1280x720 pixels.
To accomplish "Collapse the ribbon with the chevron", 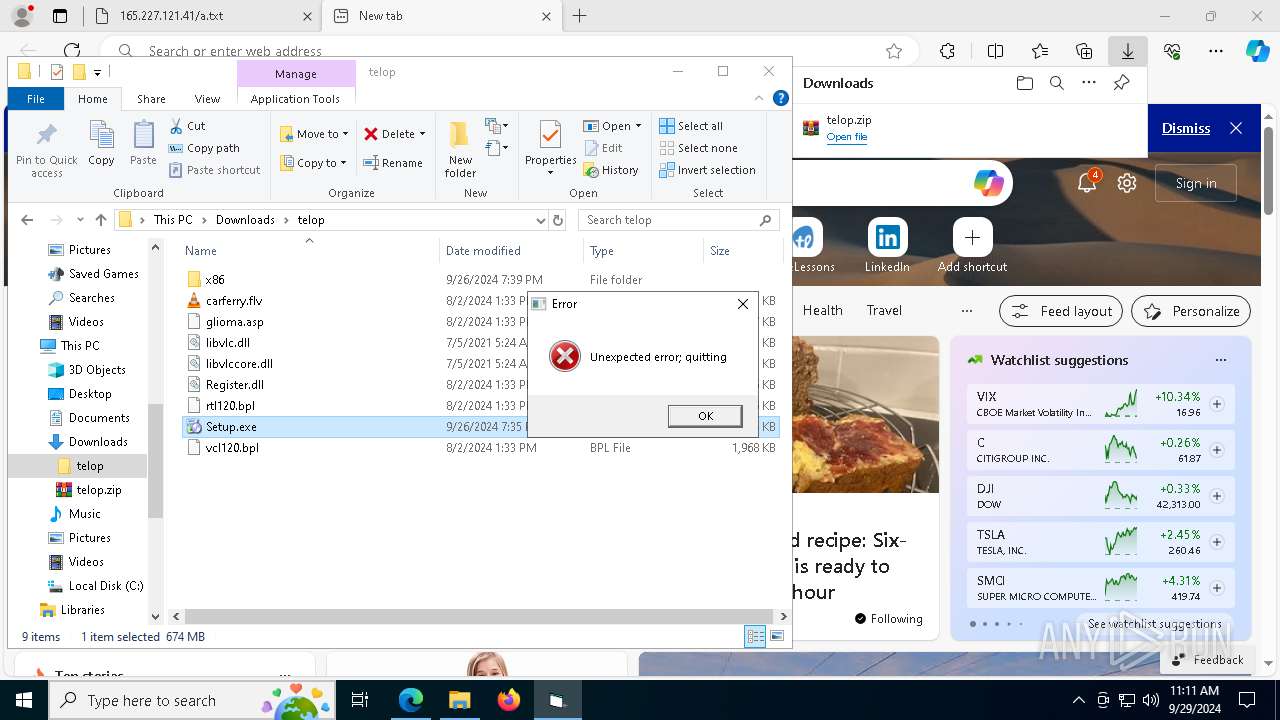I will click(x=760, y=98).
